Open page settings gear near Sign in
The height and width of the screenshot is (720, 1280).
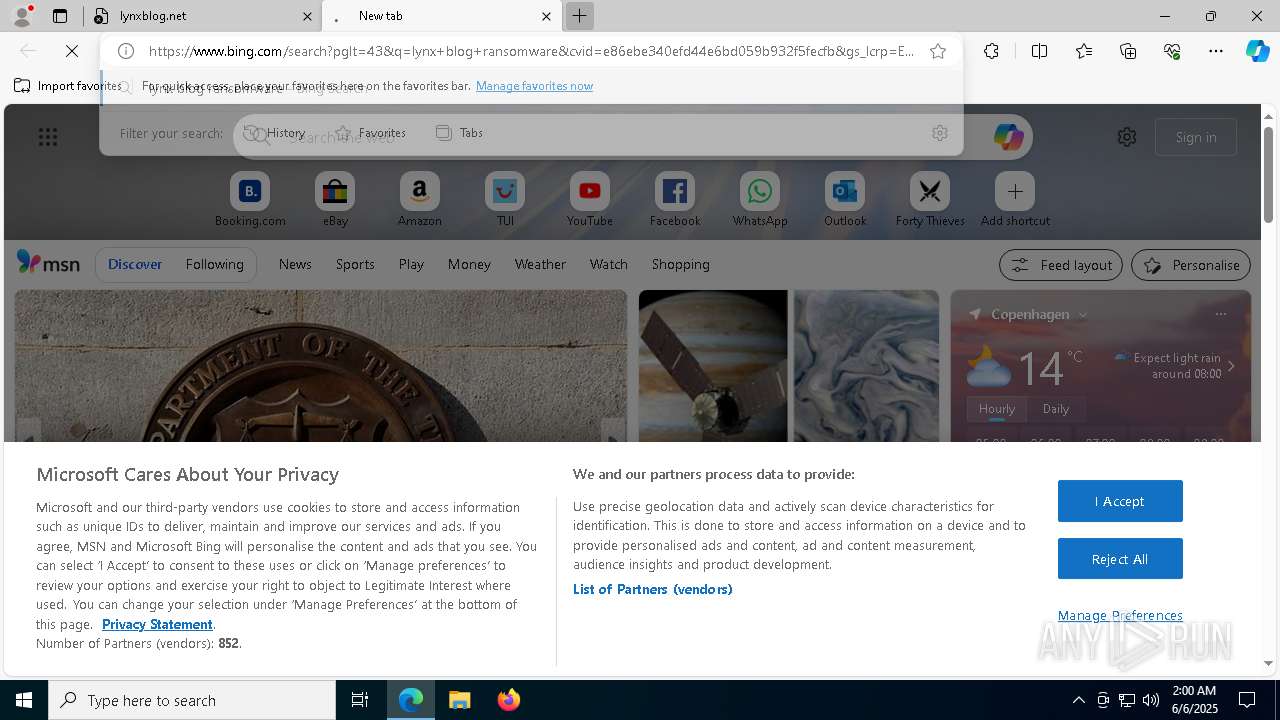click(x=1127, y=137)
